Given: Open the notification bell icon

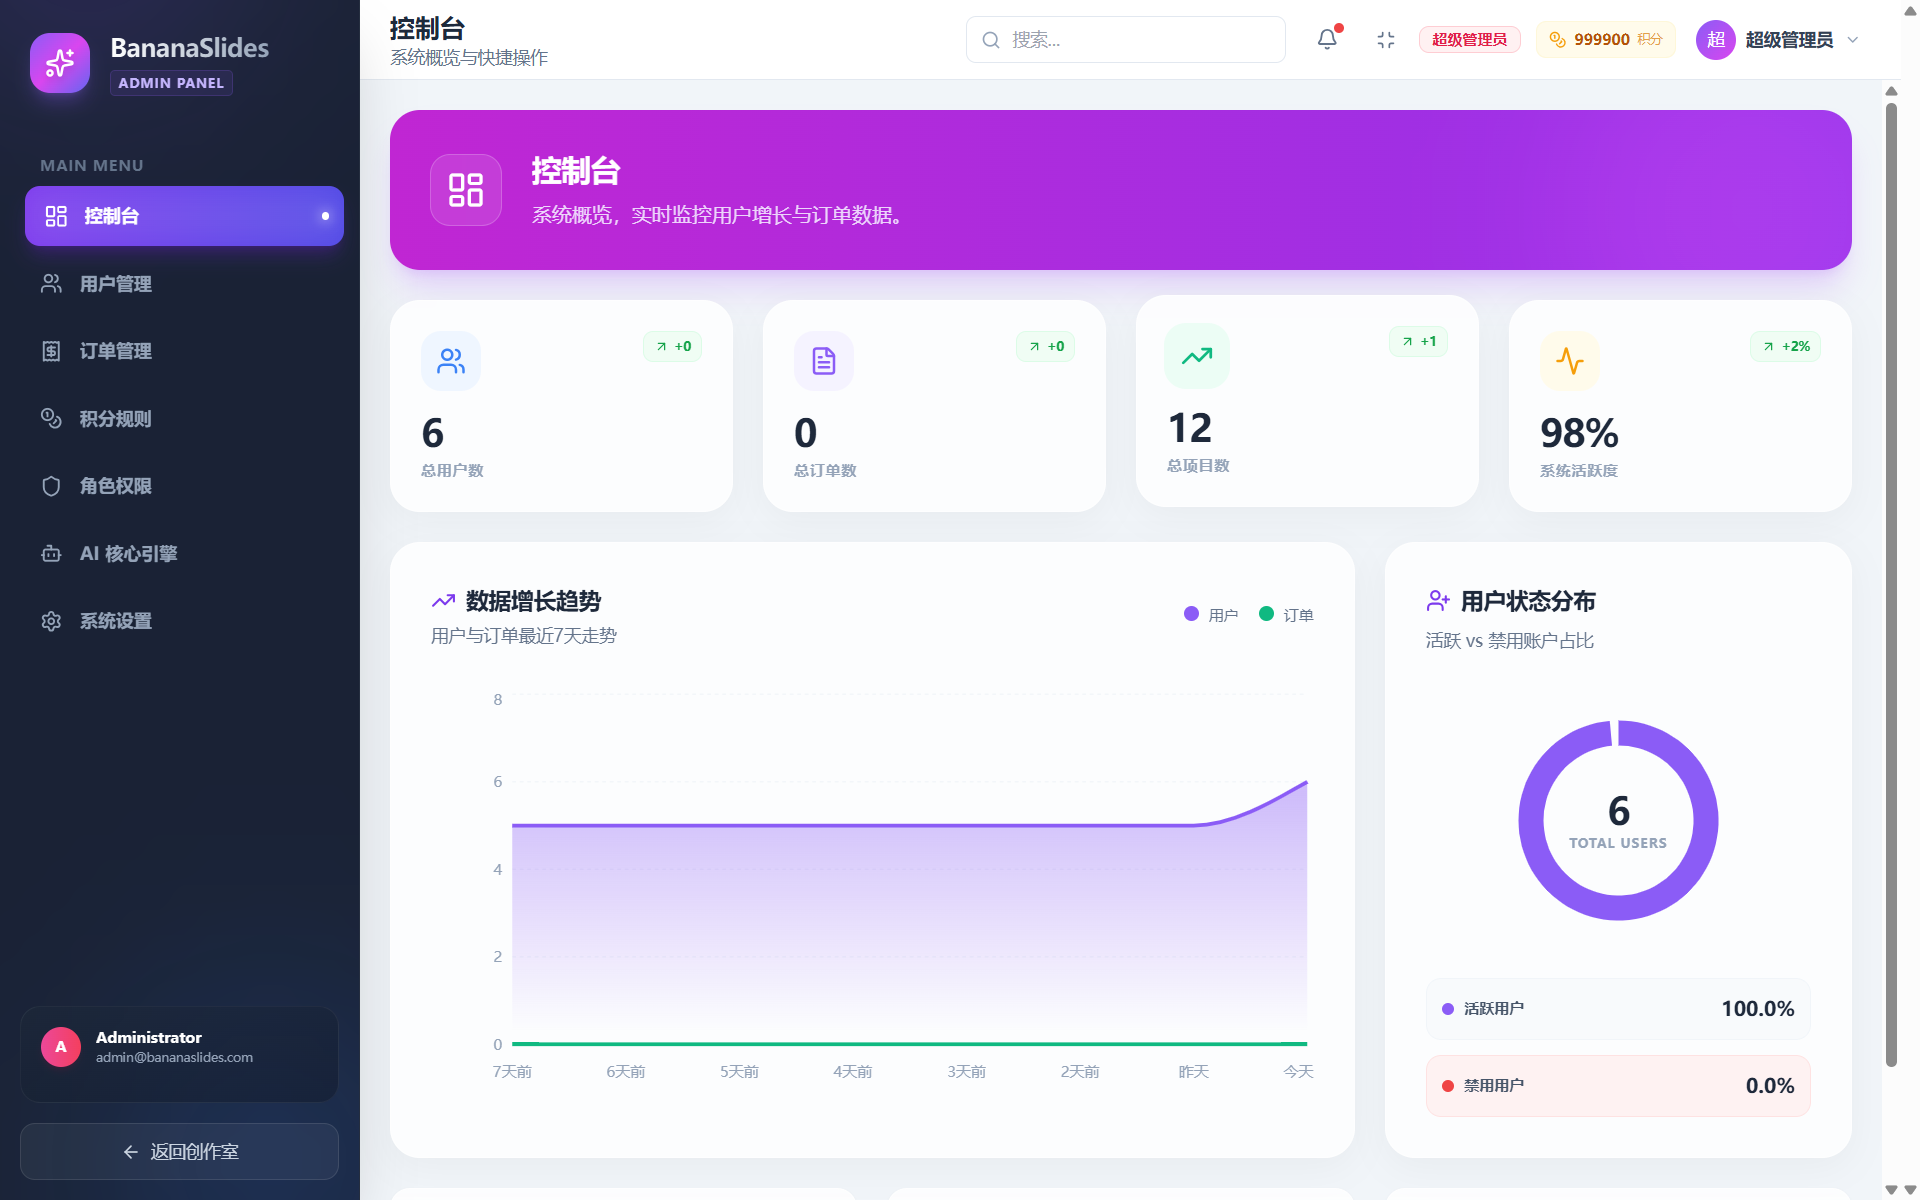Looking at the screenshot, I should point(1327,39).
